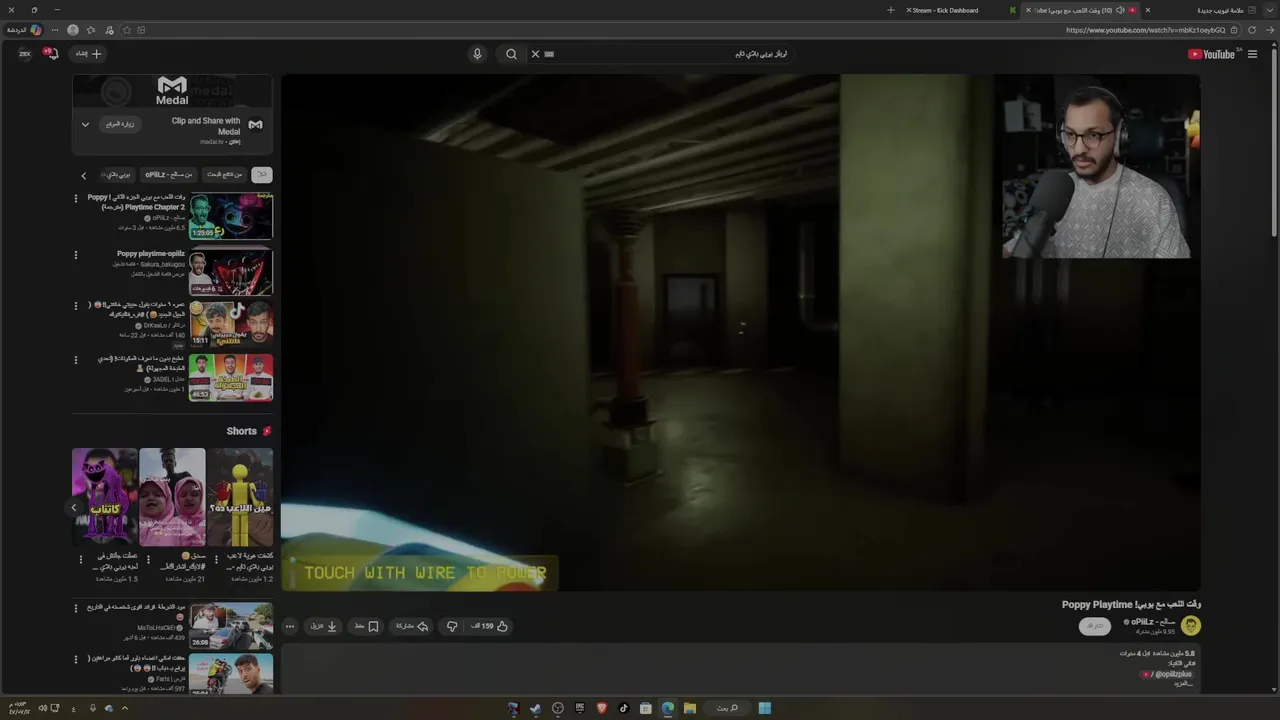Dislike the video with thumbs down

452,626
